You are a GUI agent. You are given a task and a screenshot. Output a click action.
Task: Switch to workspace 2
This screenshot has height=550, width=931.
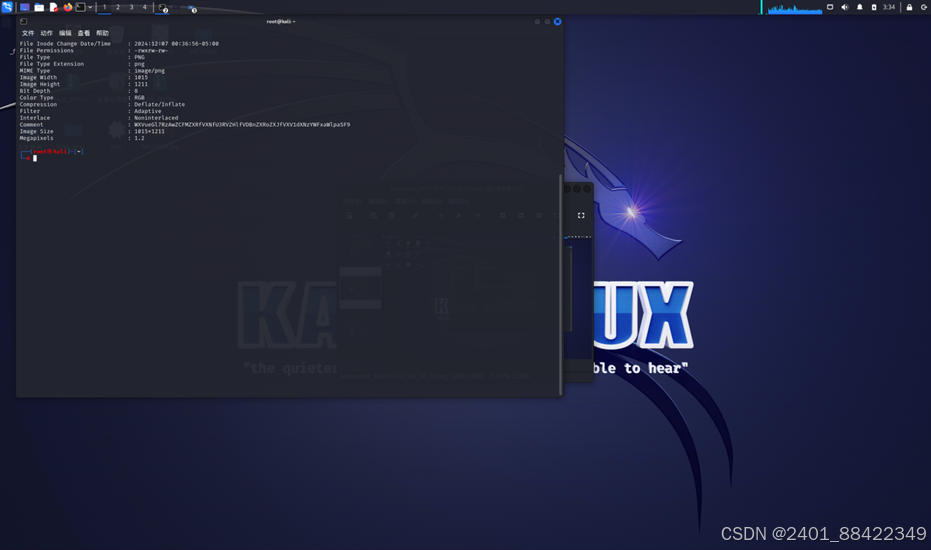118,7
